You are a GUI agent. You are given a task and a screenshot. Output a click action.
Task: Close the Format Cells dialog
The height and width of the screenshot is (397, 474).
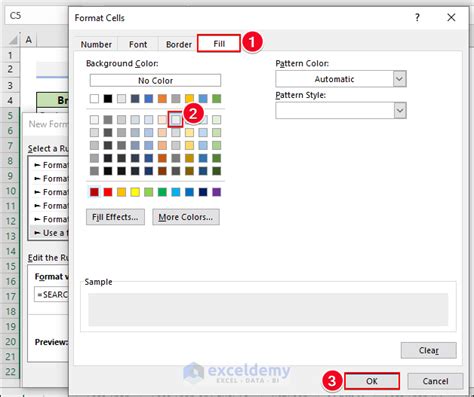(451, 17)
